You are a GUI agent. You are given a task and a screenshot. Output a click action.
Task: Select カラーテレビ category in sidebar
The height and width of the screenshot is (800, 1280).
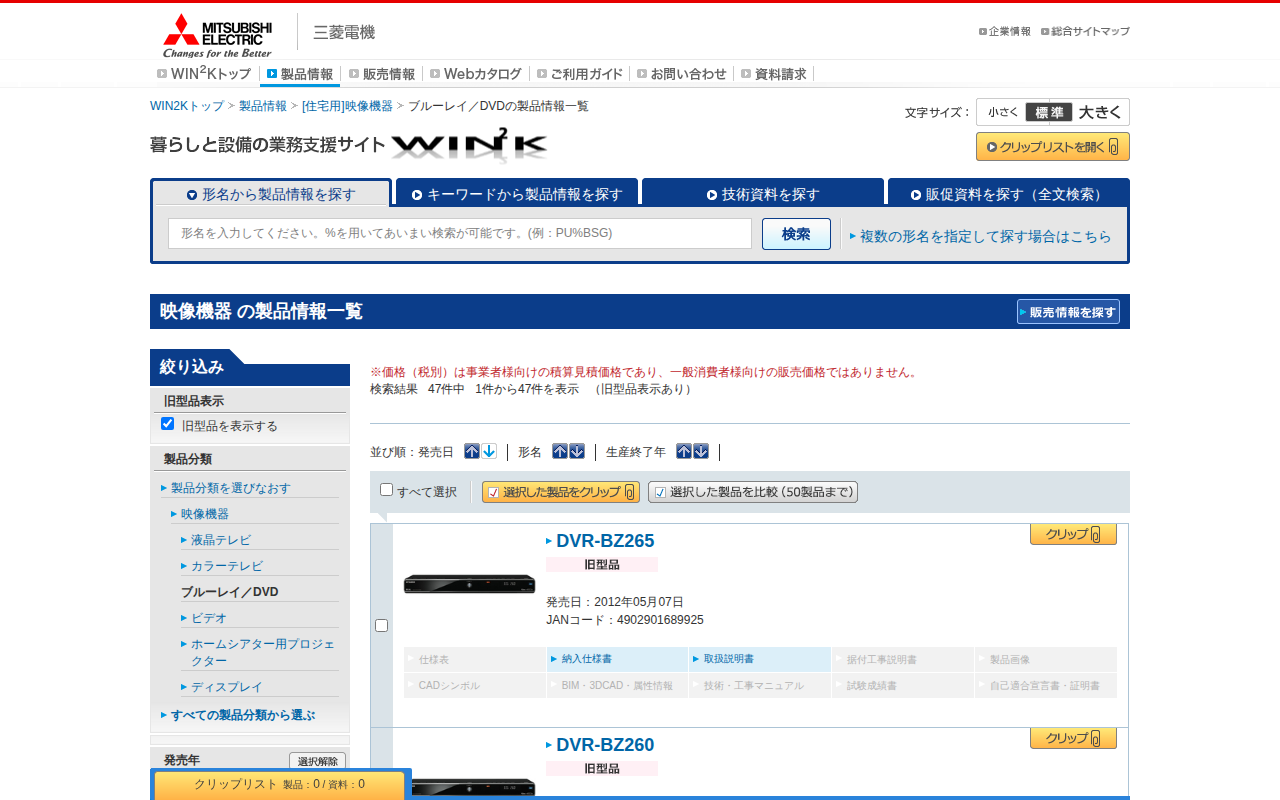[x=227, y=566]
